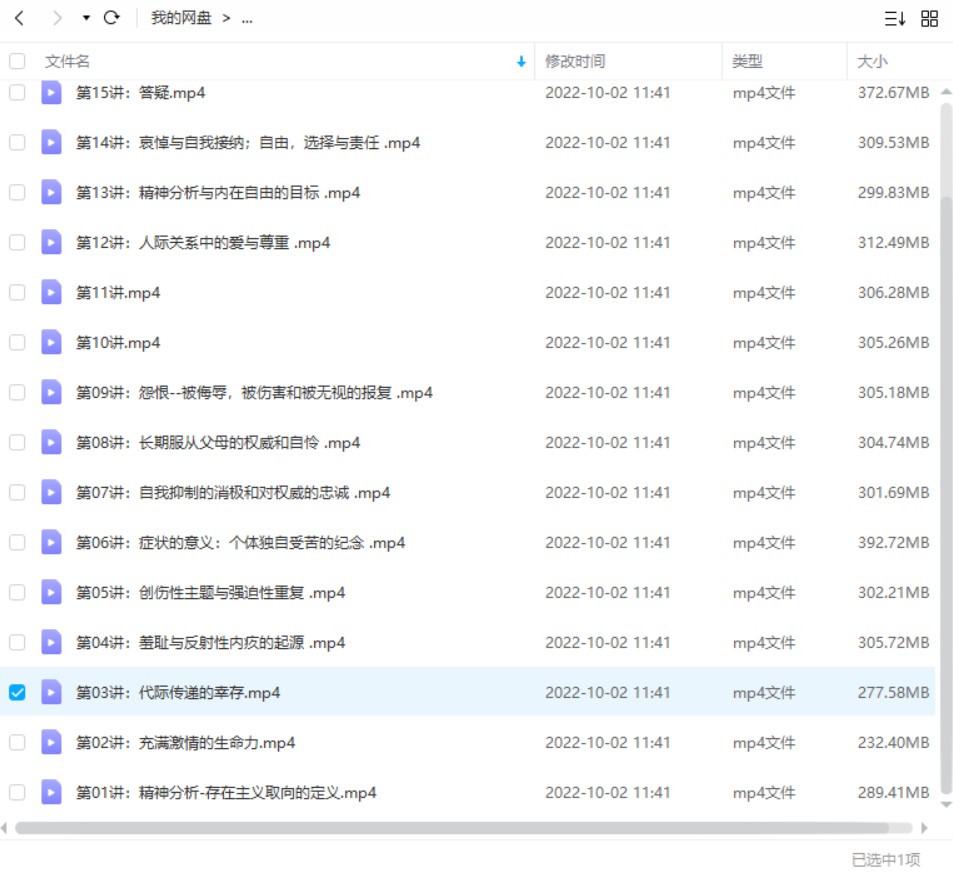Sort by 类型 column header

tap(747, 61)
